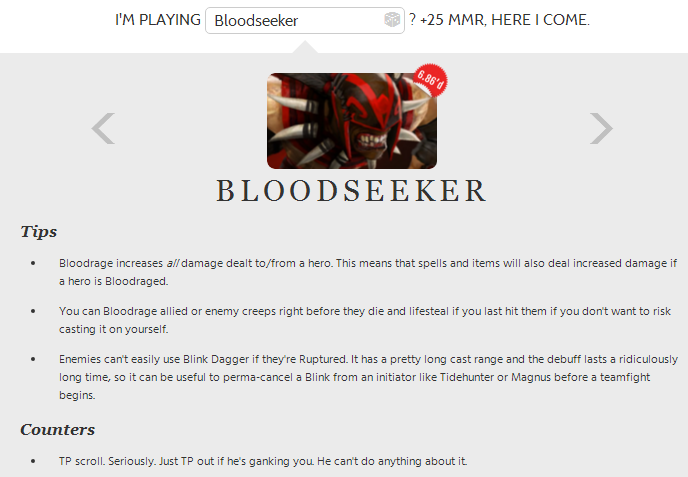The height and width of the screenshot is (477, 688).
Task: Click the +25 MMR, HERE I COME text
Action: (x=505, y=20)
